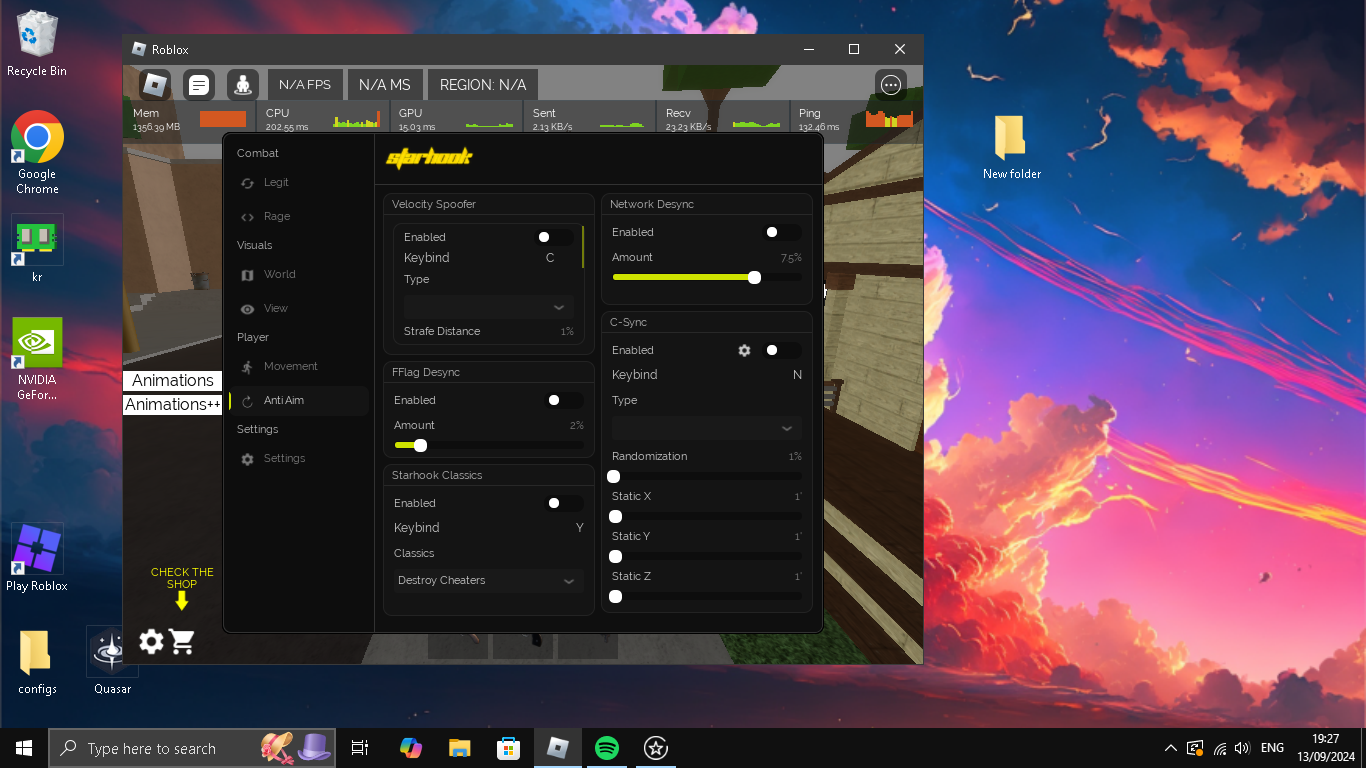Open File Explorer from taskbar
Viewport: 1366px width, 768px height.
click(459, 748)
